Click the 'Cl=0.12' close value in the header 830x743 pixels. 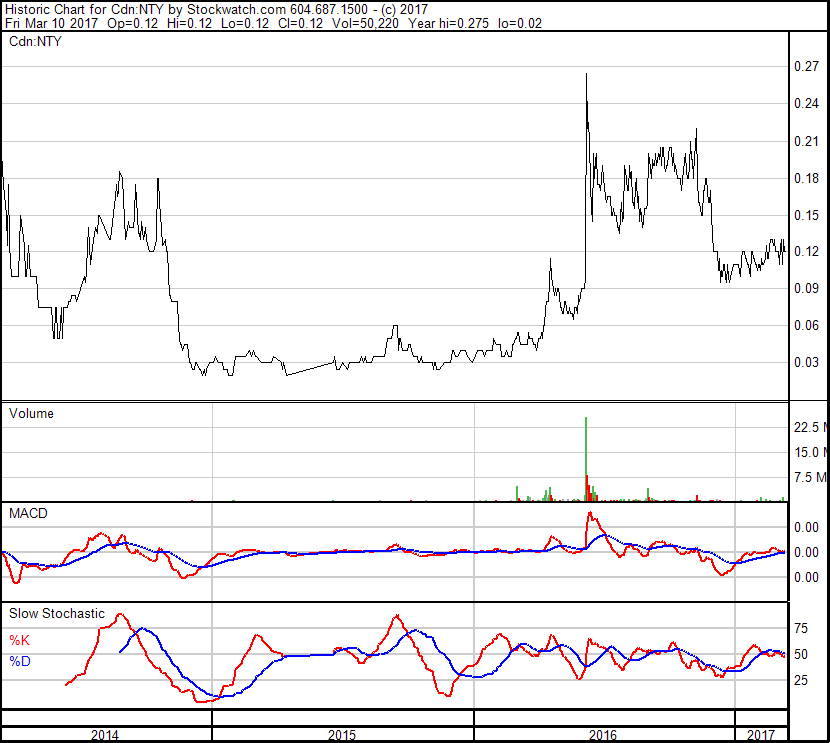[x=300, y=23]
